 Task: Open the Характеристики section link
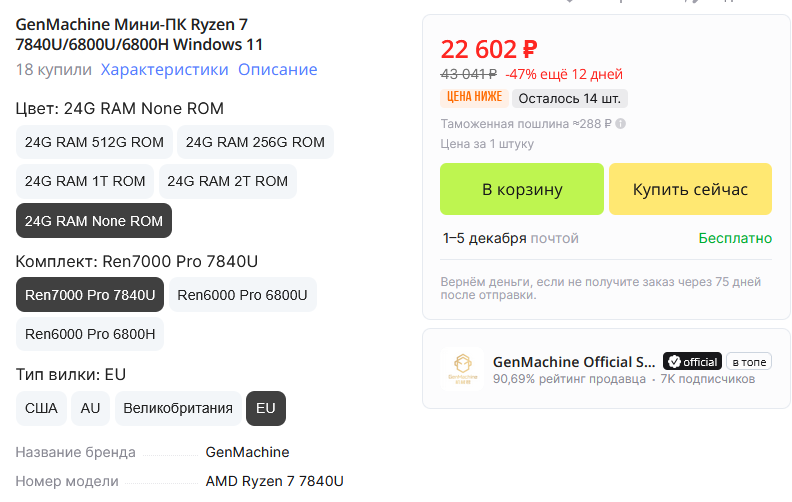coord(164,70)
